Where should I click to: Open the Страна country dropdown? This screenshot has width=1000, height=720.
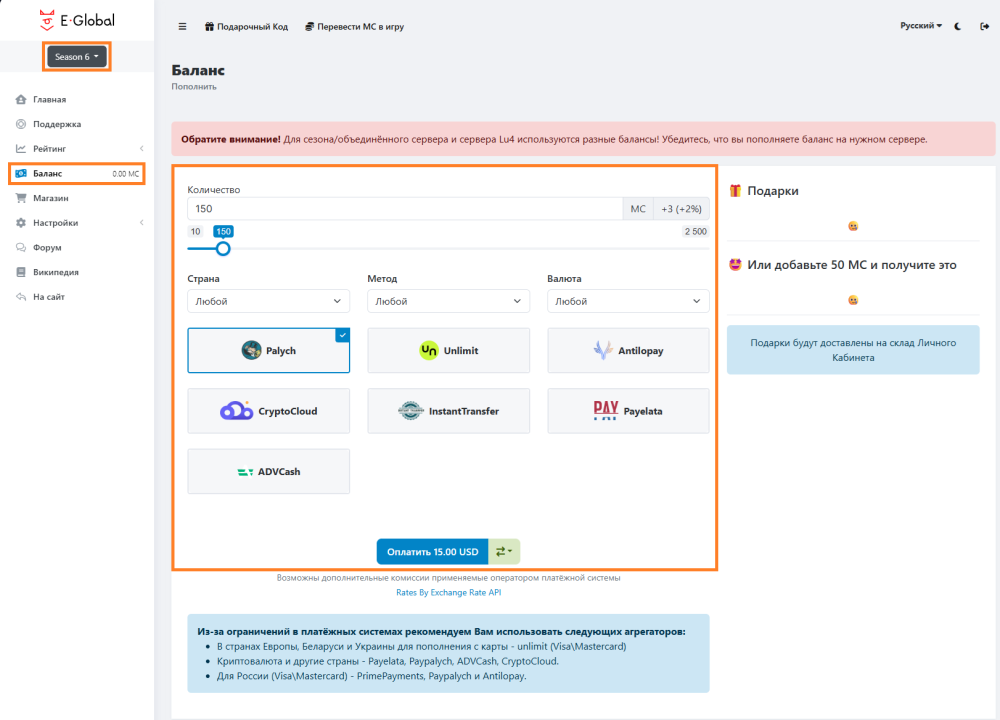click(268, 301)
